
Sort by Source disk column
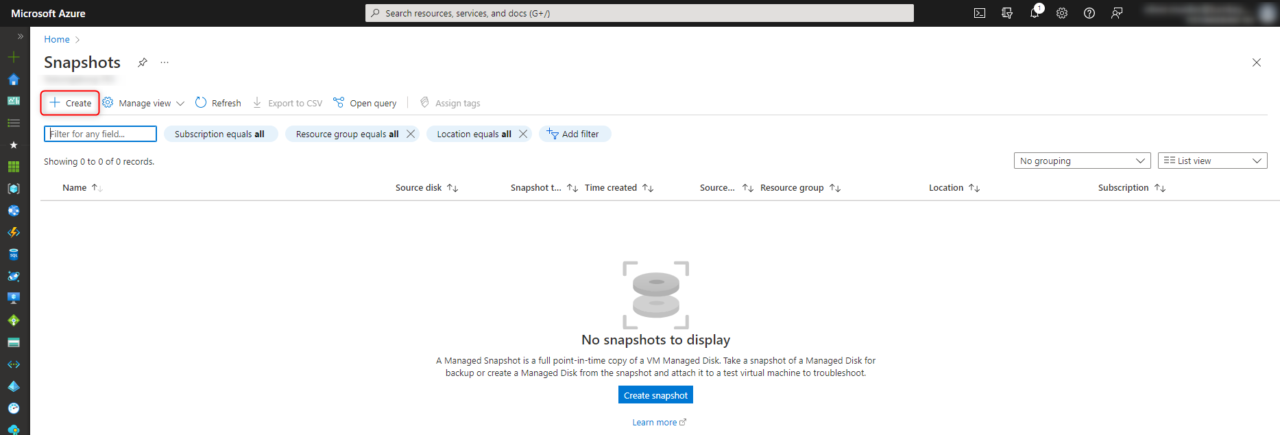(426, 187)
